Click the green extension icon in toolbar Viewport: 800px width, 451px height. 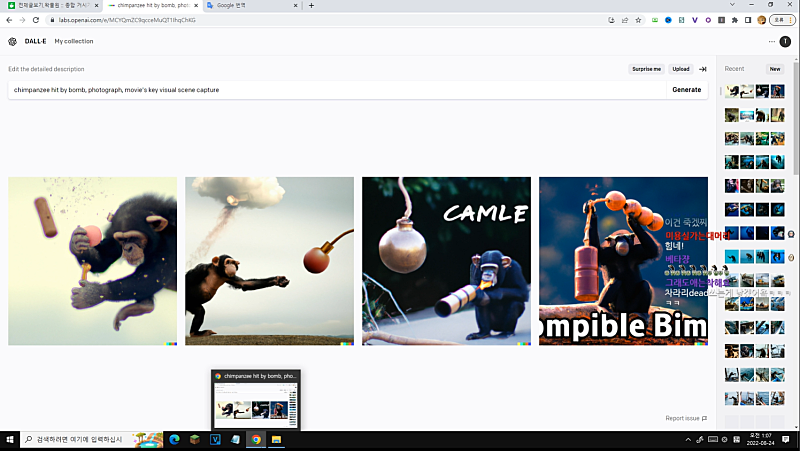point(655,20)
